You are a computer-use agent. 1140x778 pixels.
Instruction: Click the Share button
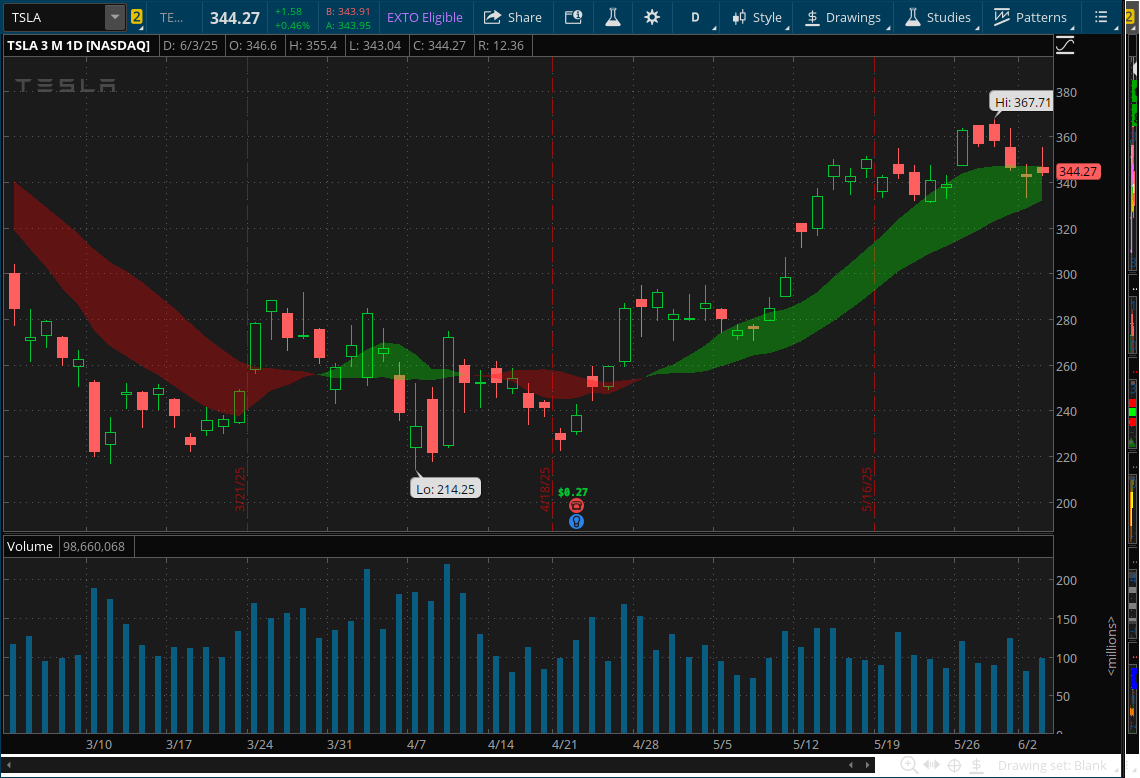point(513,17)
